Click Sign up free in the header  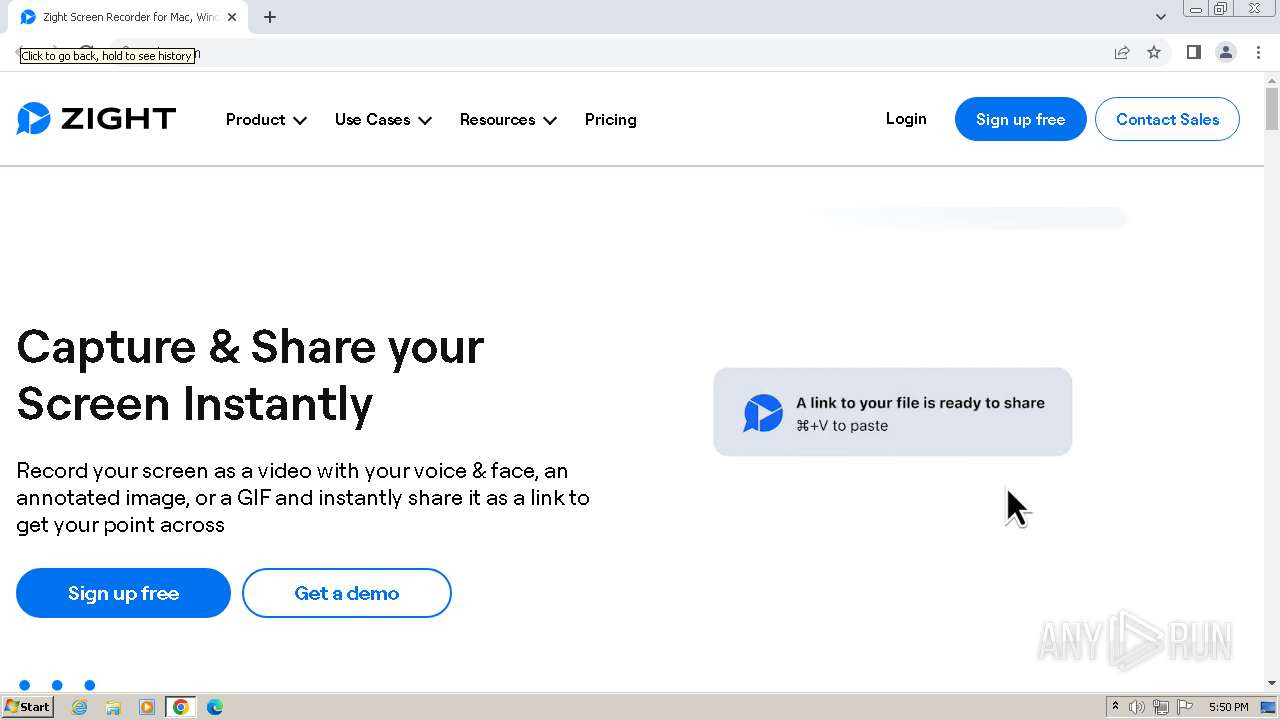tap(1020, 119)
